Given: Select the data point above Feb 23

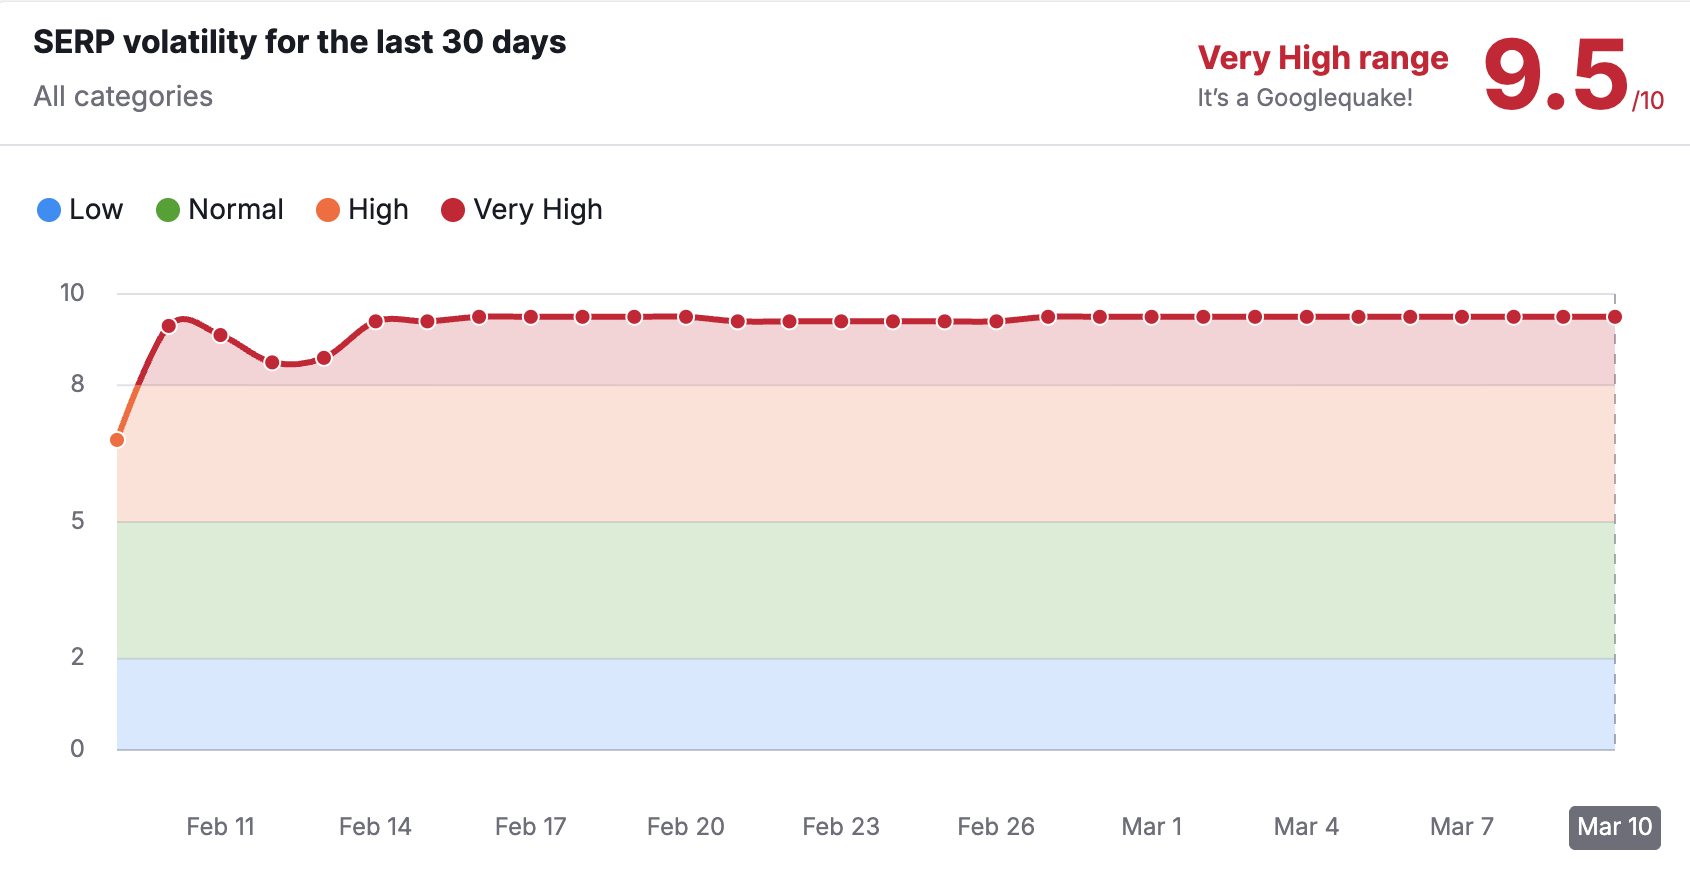Looking at the screenshot, I should [841, 322].
